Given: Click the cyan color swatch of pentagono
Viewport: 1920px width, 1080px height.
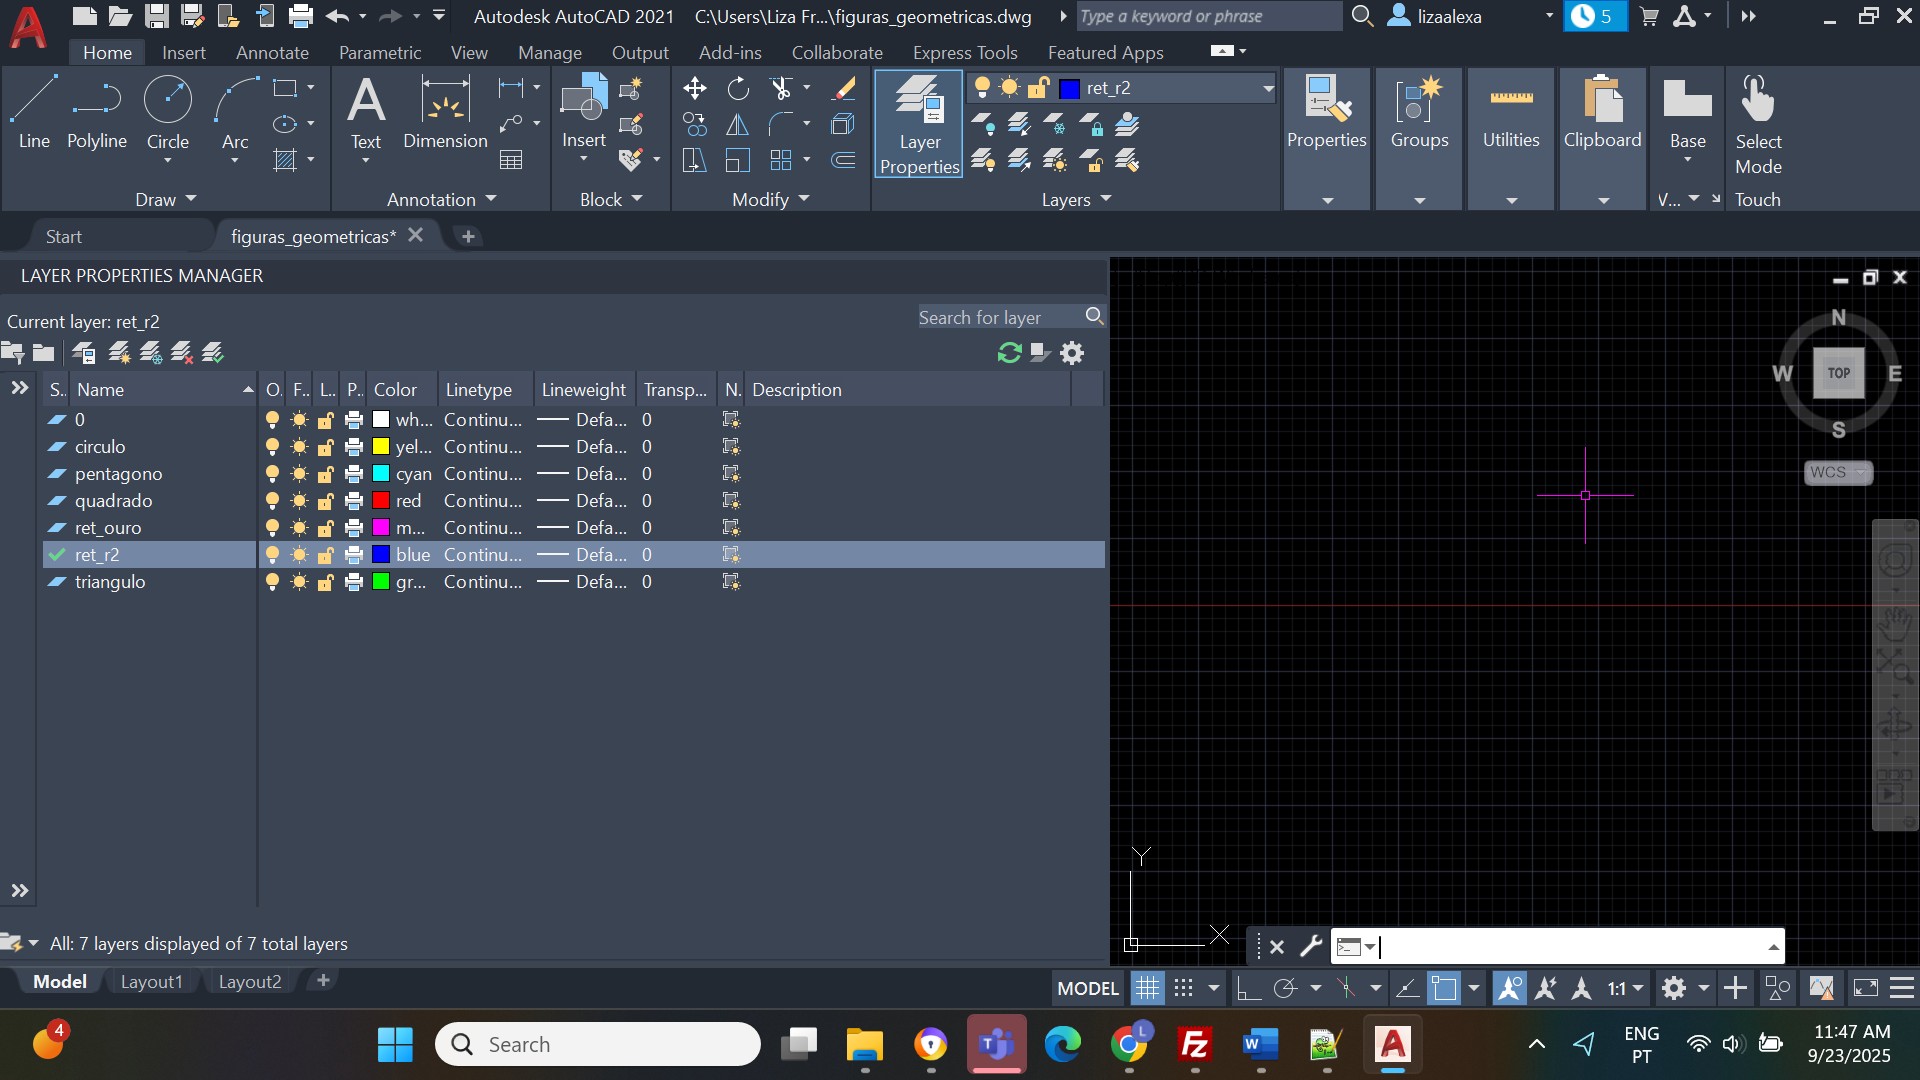Looking at the screenshot, I should coord(381,474).
